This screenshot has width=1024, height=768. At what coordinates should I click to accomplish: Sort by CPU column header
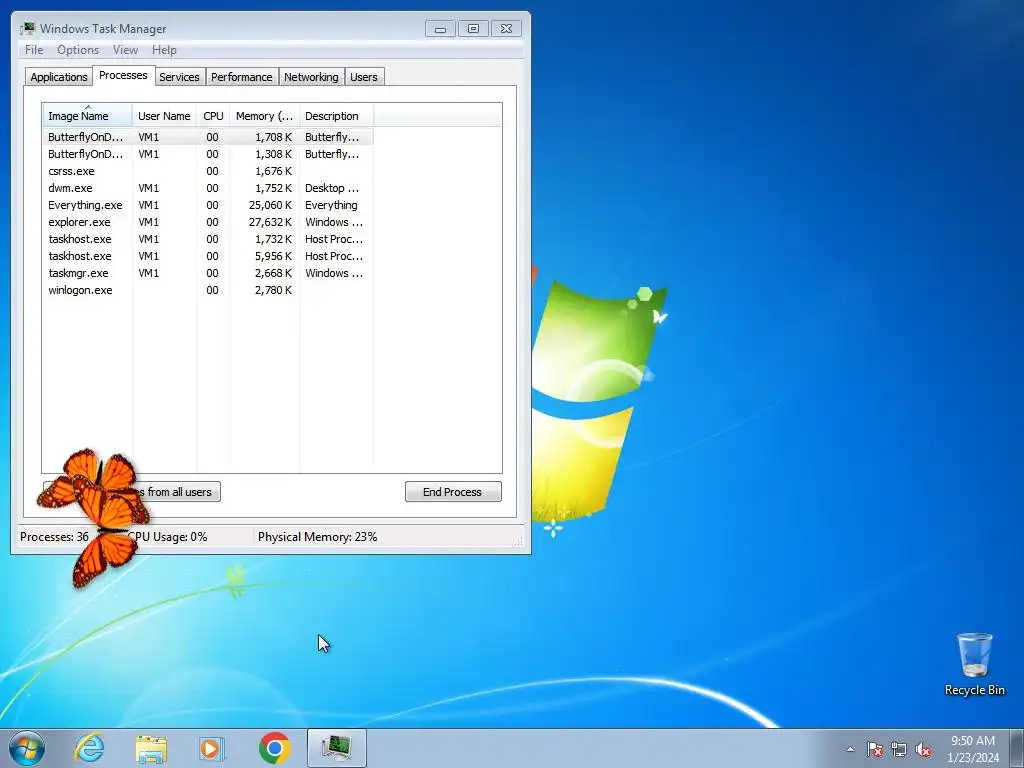click(213, 116)
